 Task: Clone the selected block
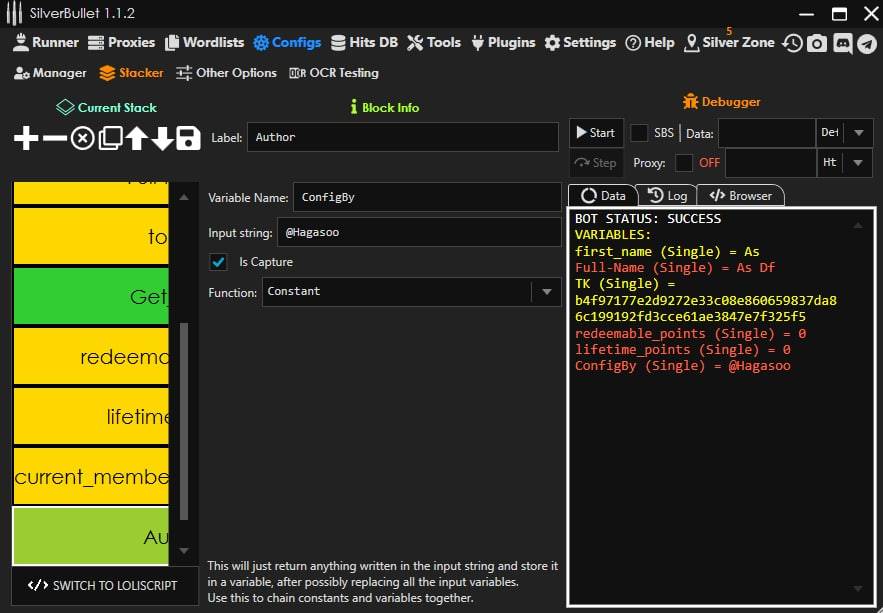tap(110, 138)
